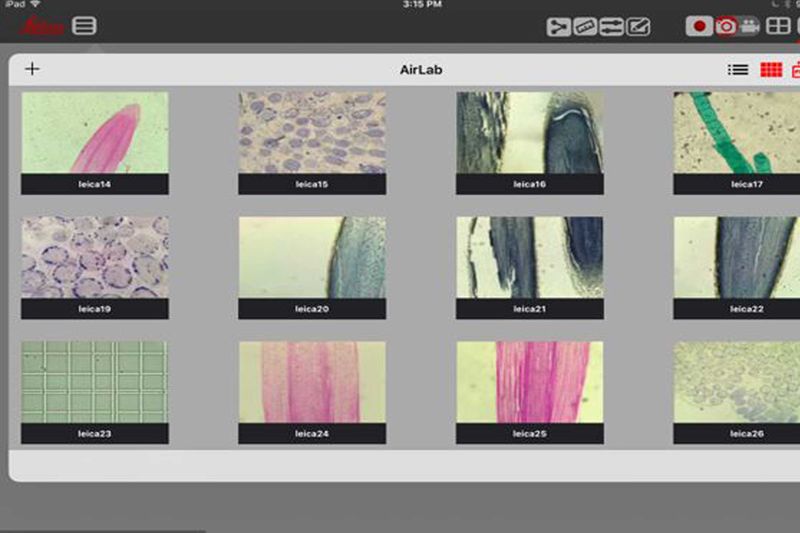Switch gallery to list view
This screenshot has height=533, width=800.
(x=738, y=69)
